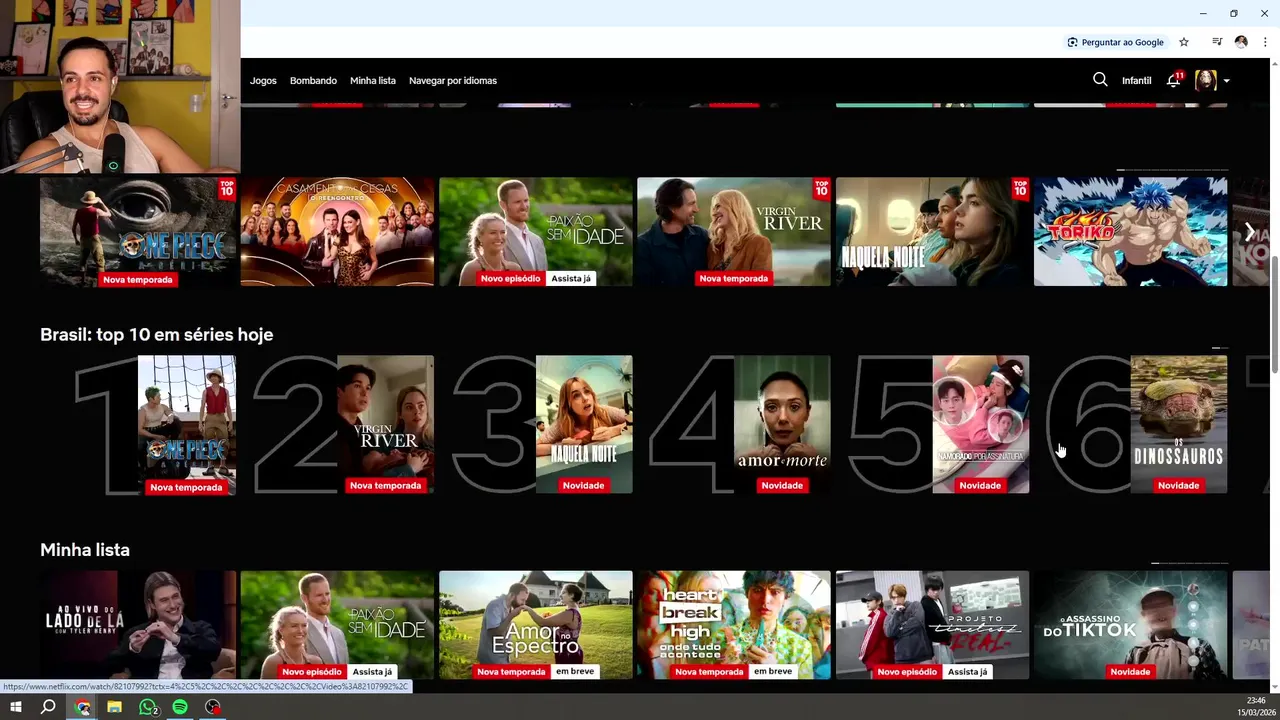Click the Netflix profile avatar
Viewport: 1280px width, 720px height.
click(1206, 80)
